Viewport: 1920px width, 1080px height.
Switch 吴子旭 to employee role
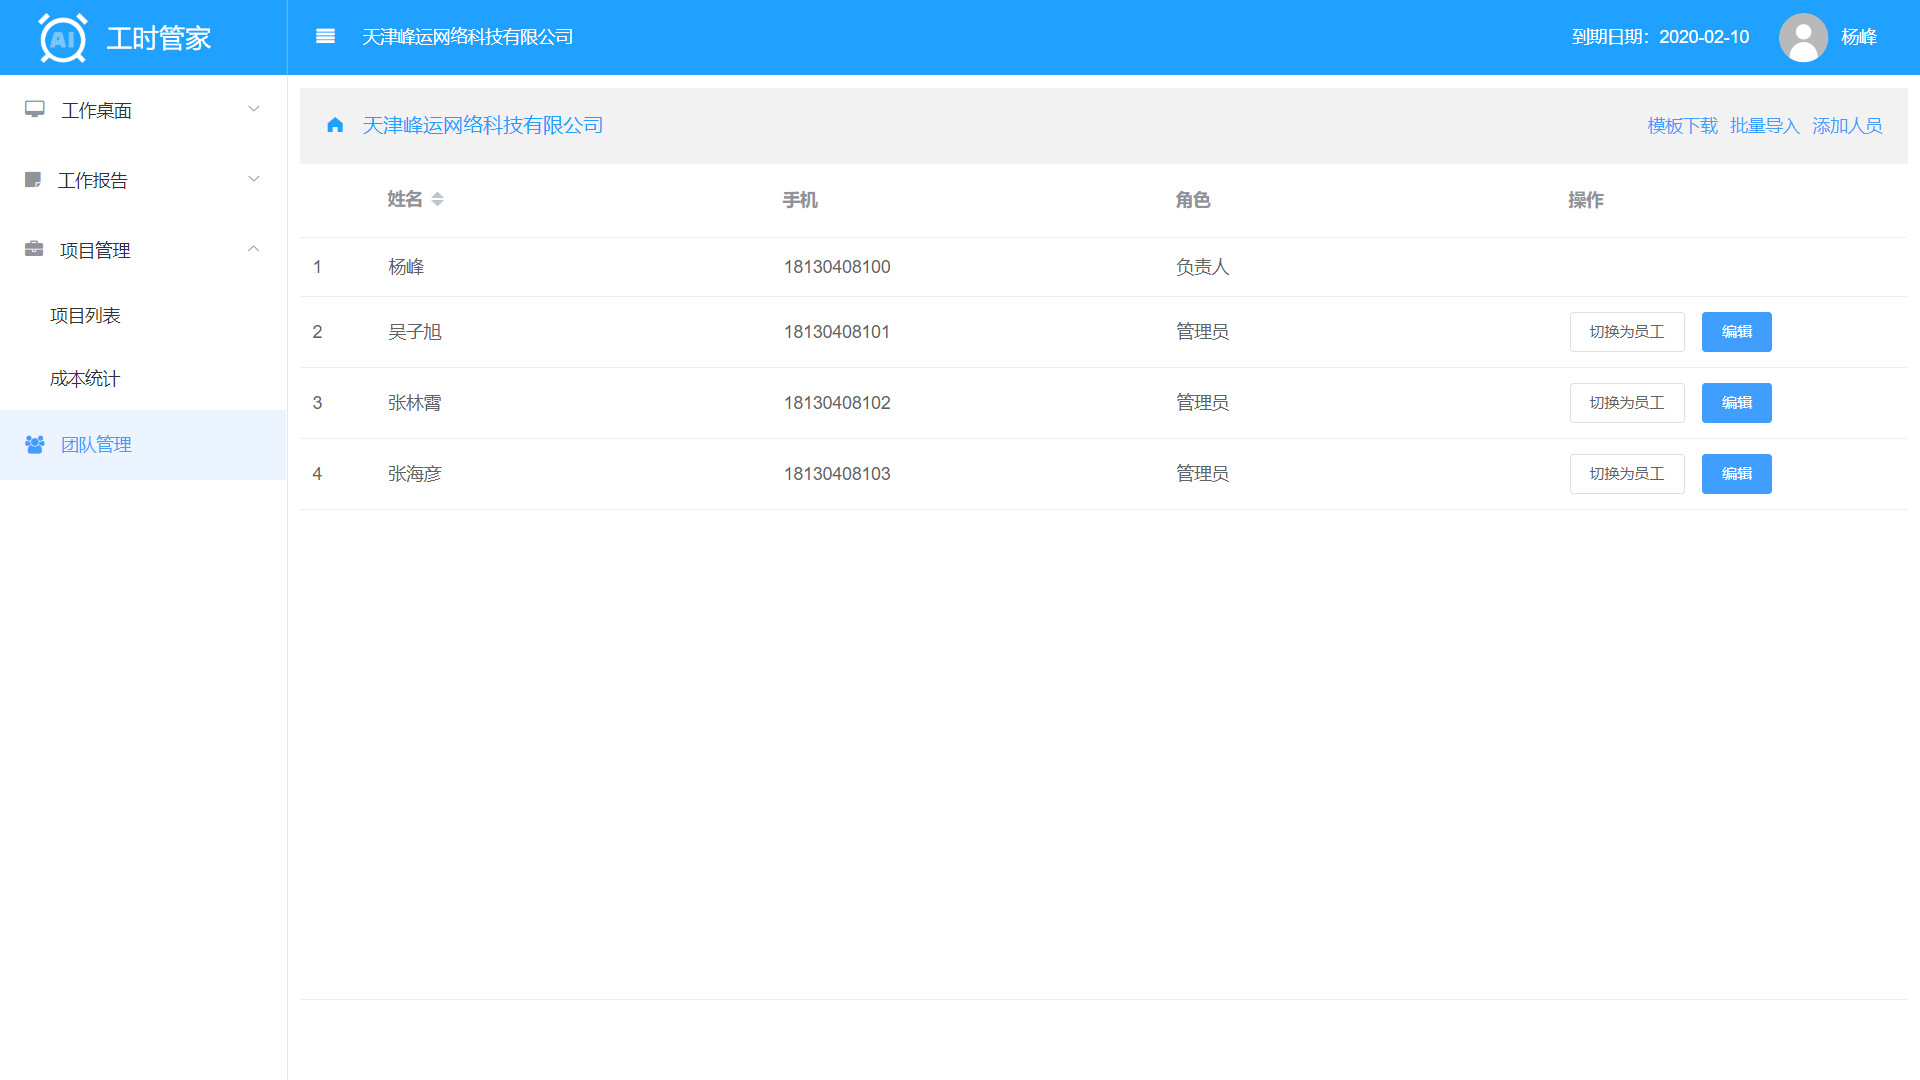[x=1626, y=332]
